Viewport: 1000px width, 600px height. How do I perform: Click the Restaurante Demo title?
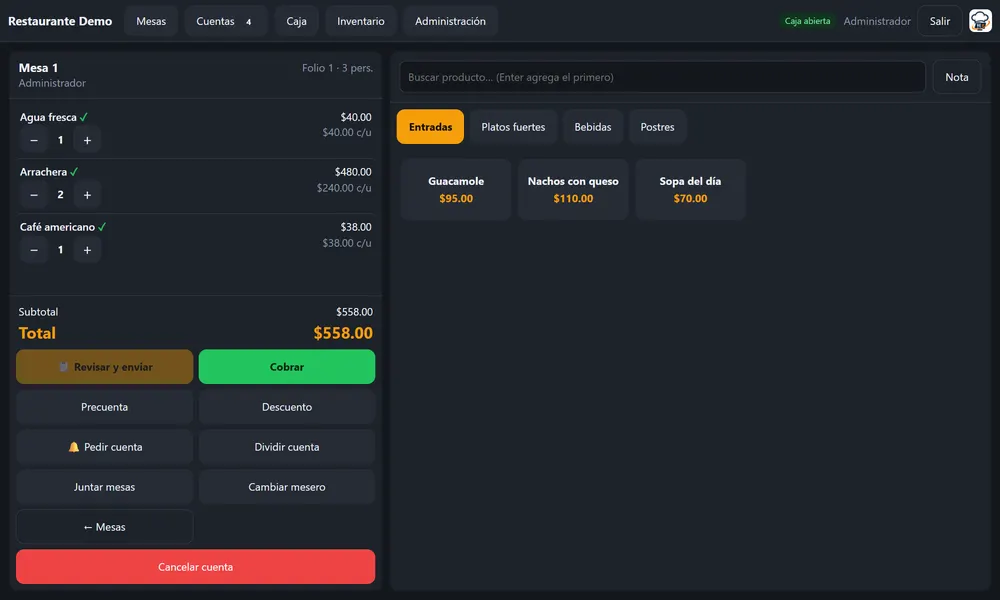coord(60,21)
